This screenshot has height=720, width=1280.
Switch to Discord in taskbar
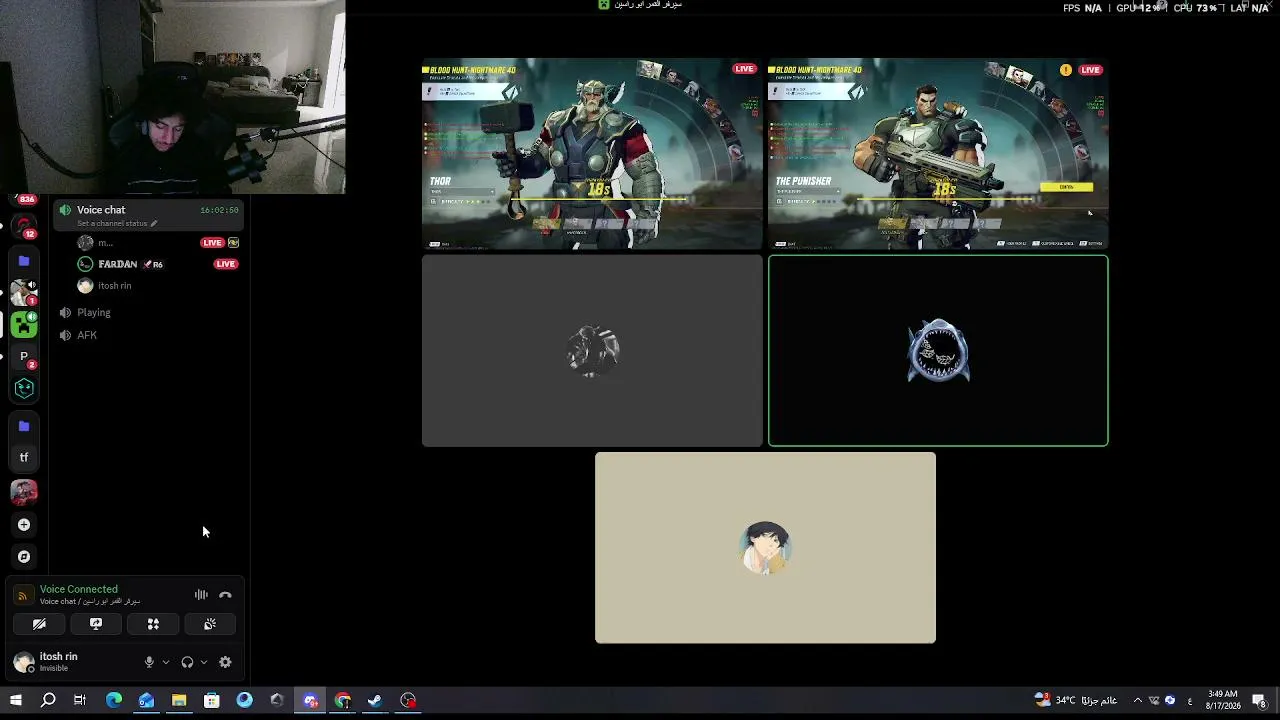[x=310, y=701]
